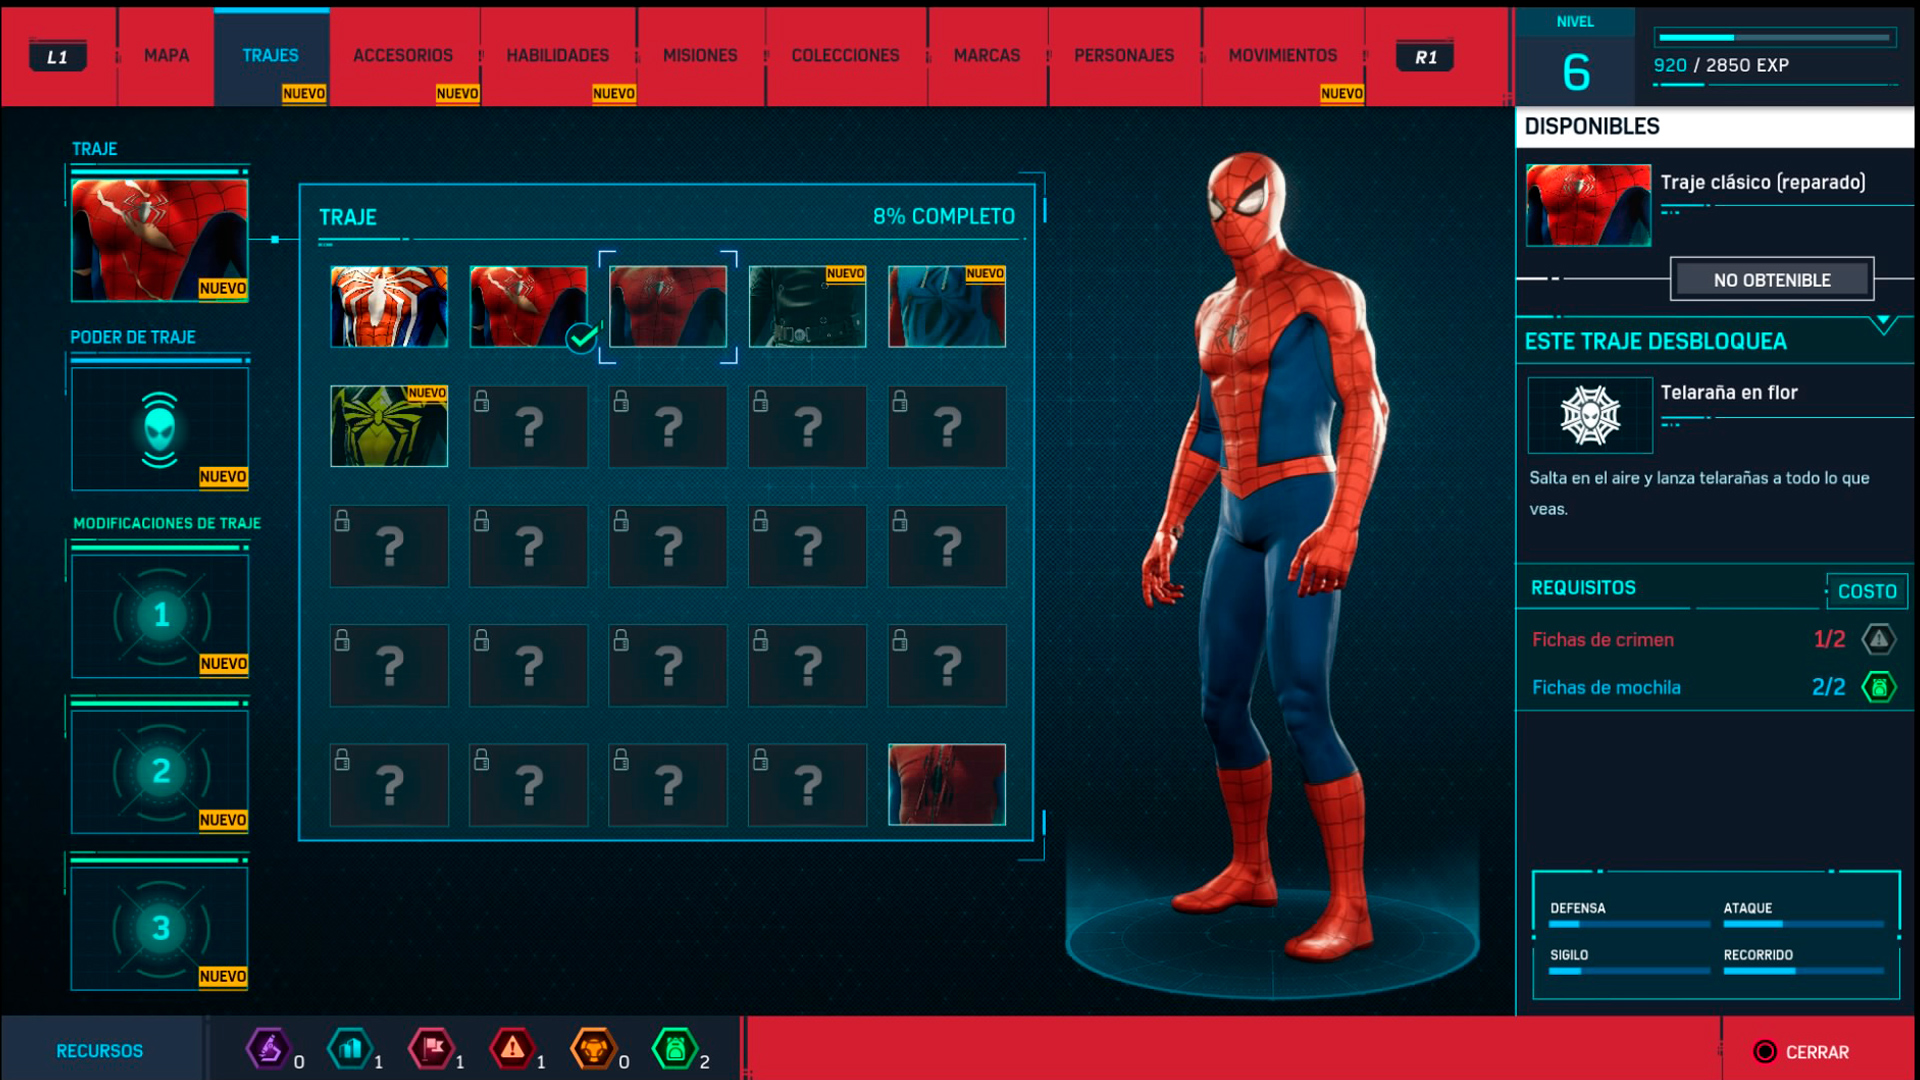Viewport: 1920px width, 1080px height.
Task: Open the PERSONAJES tab
Action: 1124,56
